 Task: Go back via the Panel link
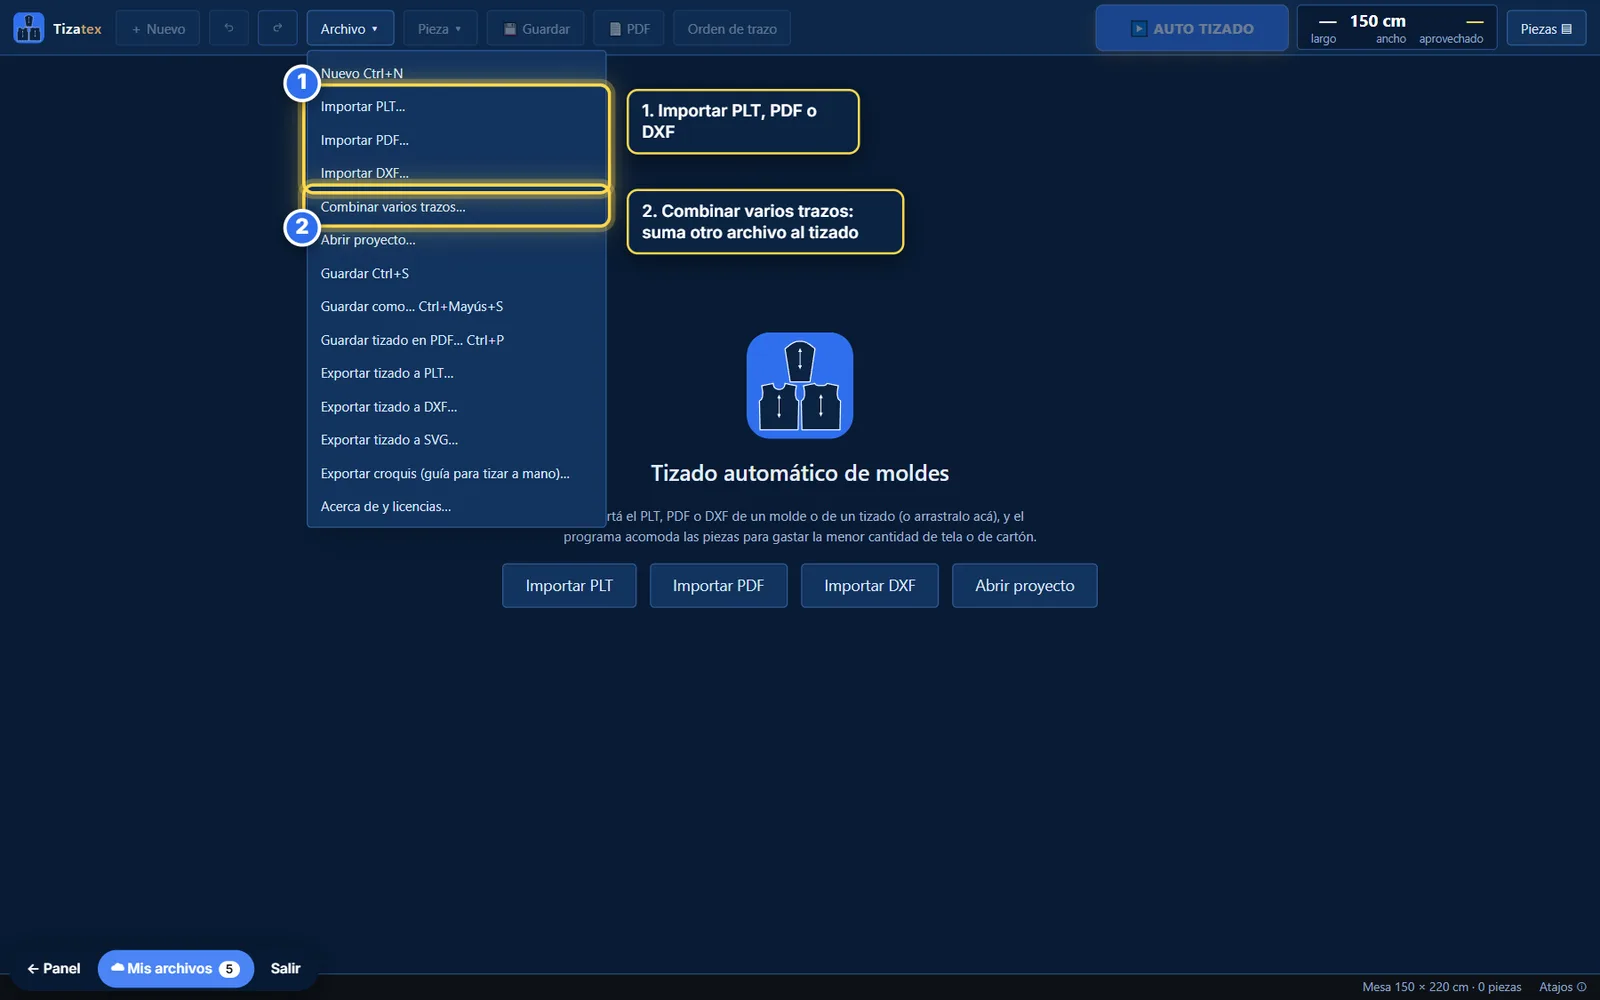(54, 968)
